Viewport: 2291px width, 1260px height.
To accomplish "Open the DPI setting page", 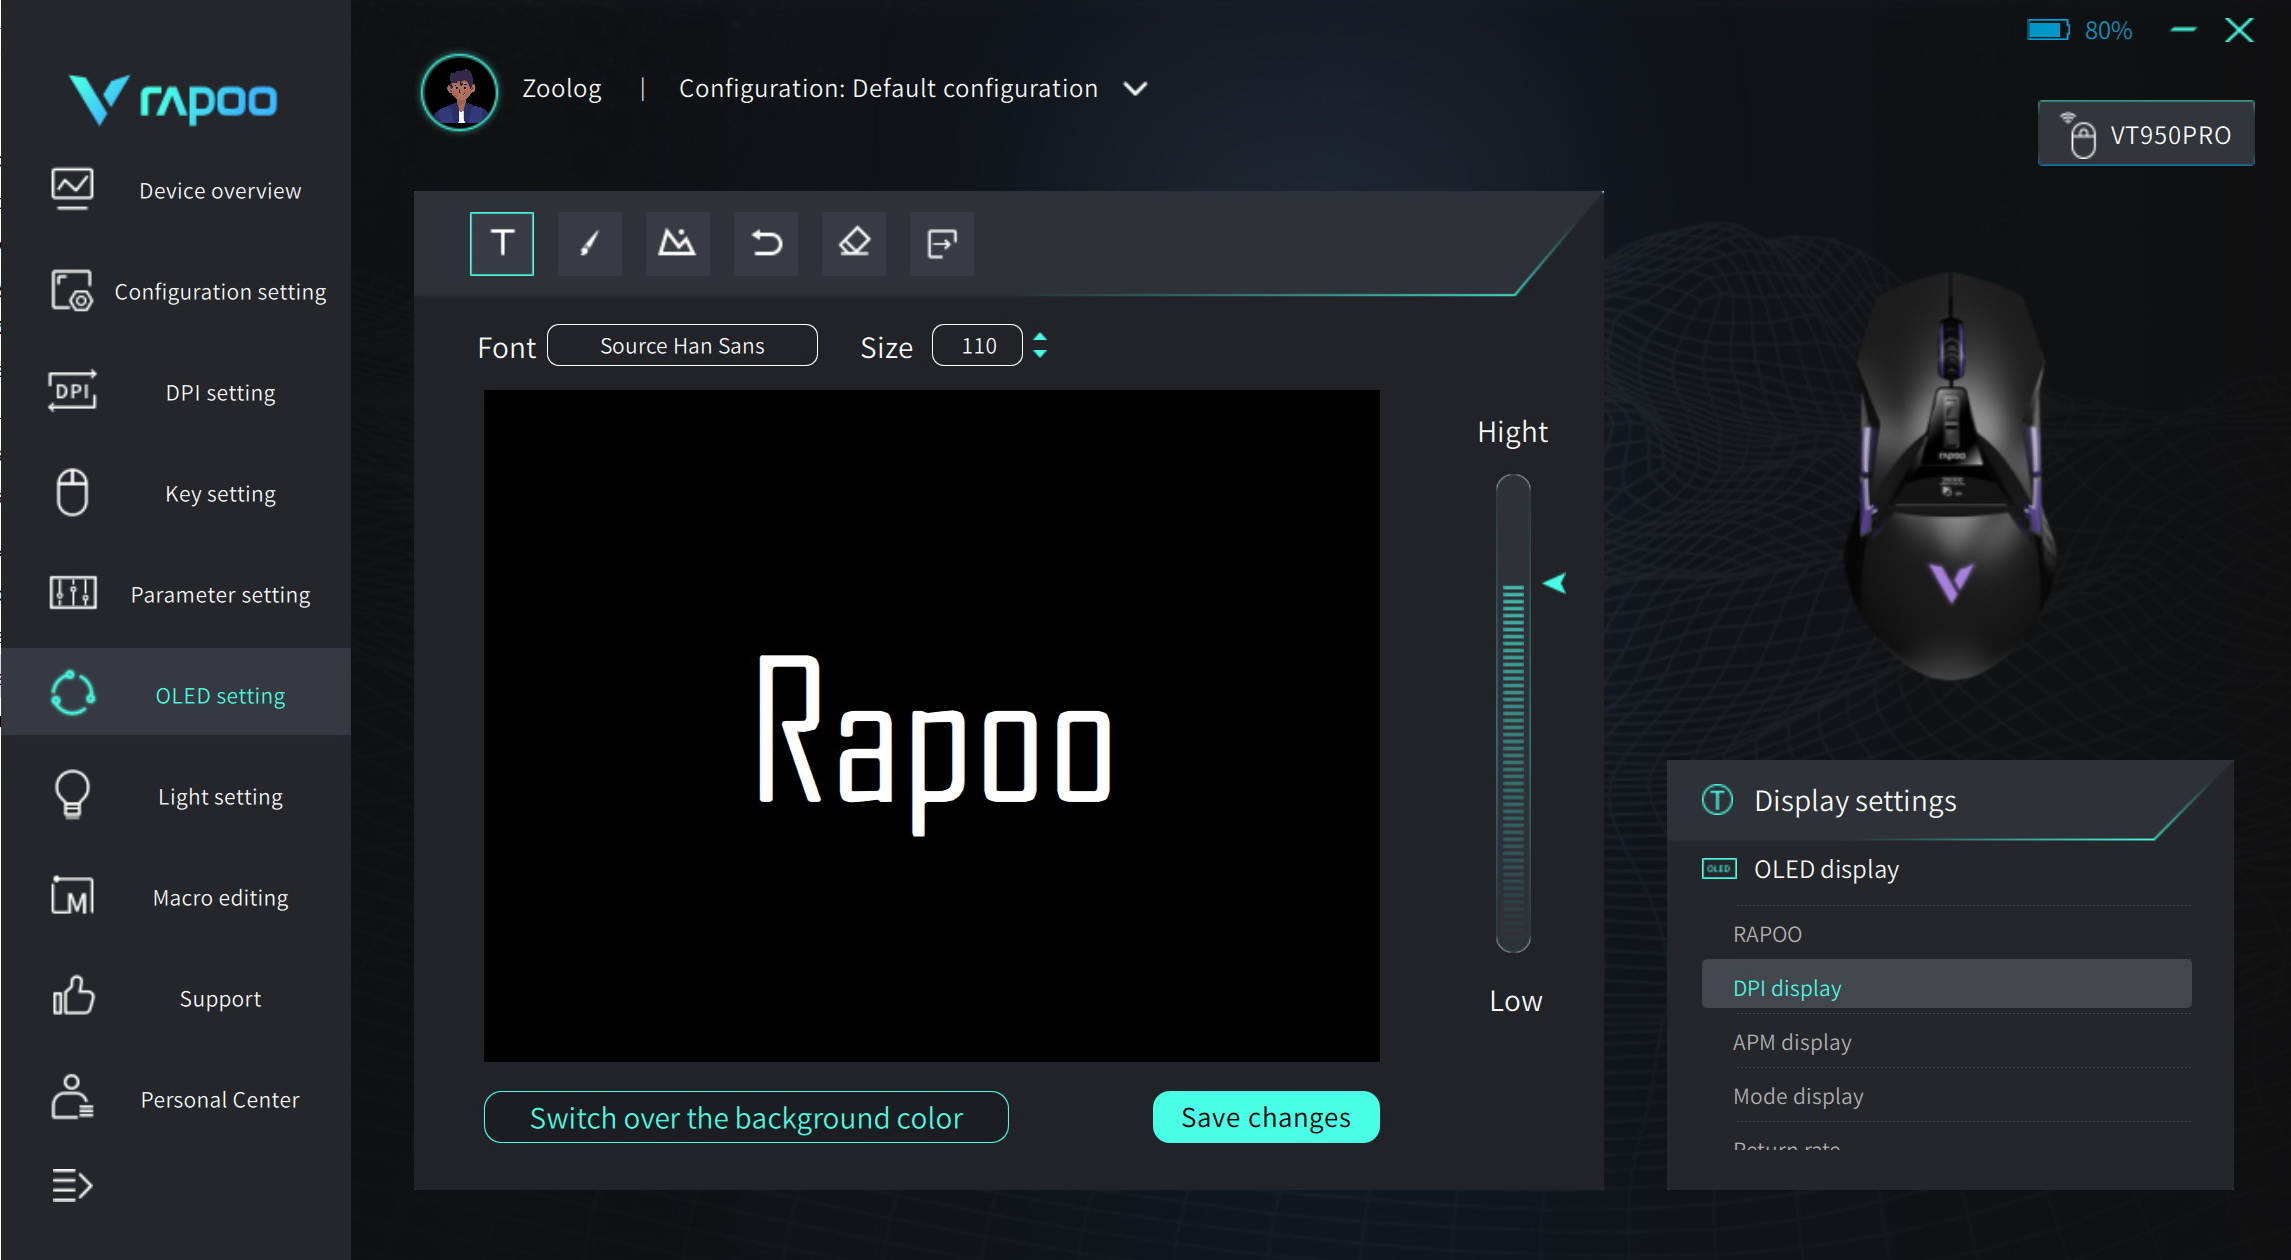I will pyautogui.click(x=220, y=393).
